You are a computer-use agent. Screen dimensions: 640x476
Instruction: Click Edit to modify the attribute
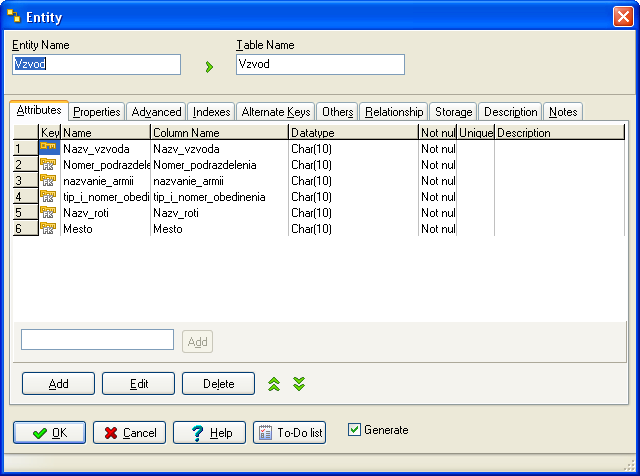coord(138,383)
